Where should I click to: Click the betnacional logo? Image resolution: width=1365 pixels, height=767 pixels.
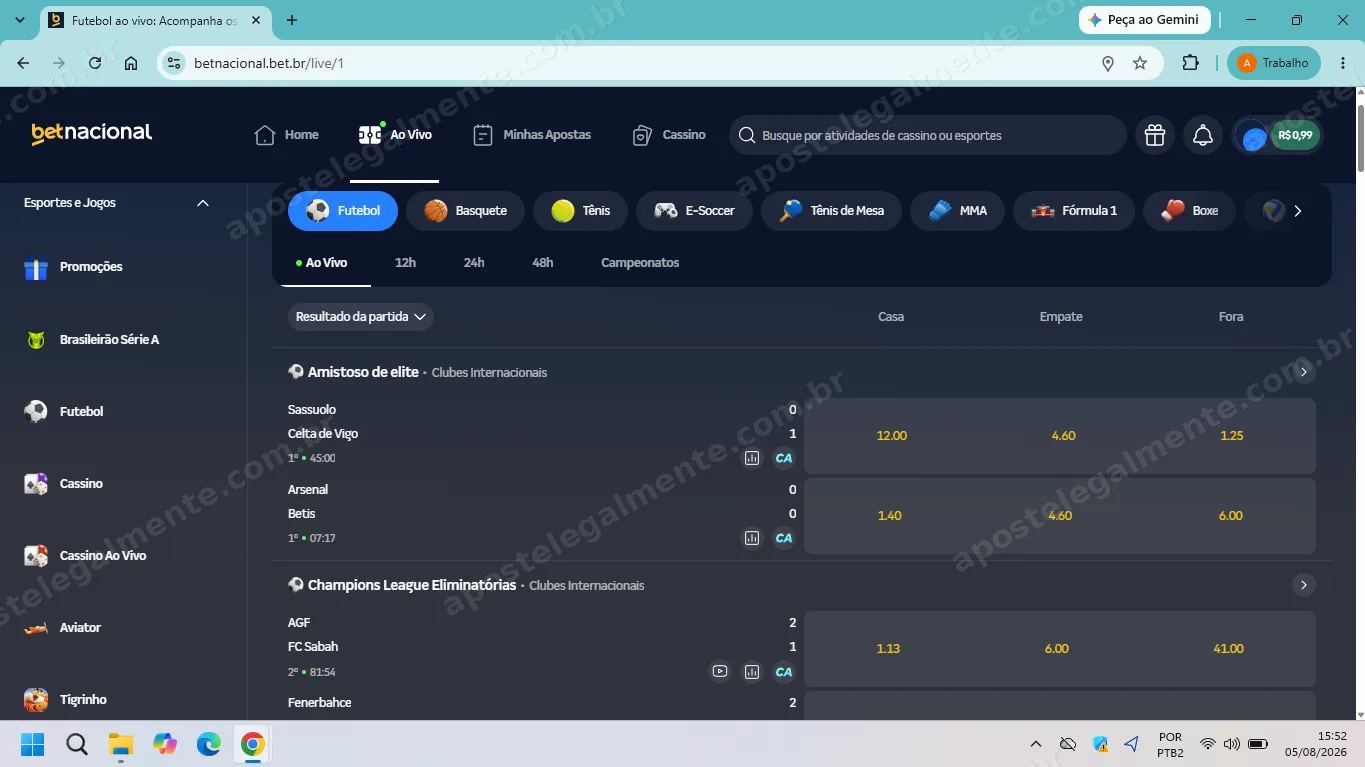pos(92,134)
